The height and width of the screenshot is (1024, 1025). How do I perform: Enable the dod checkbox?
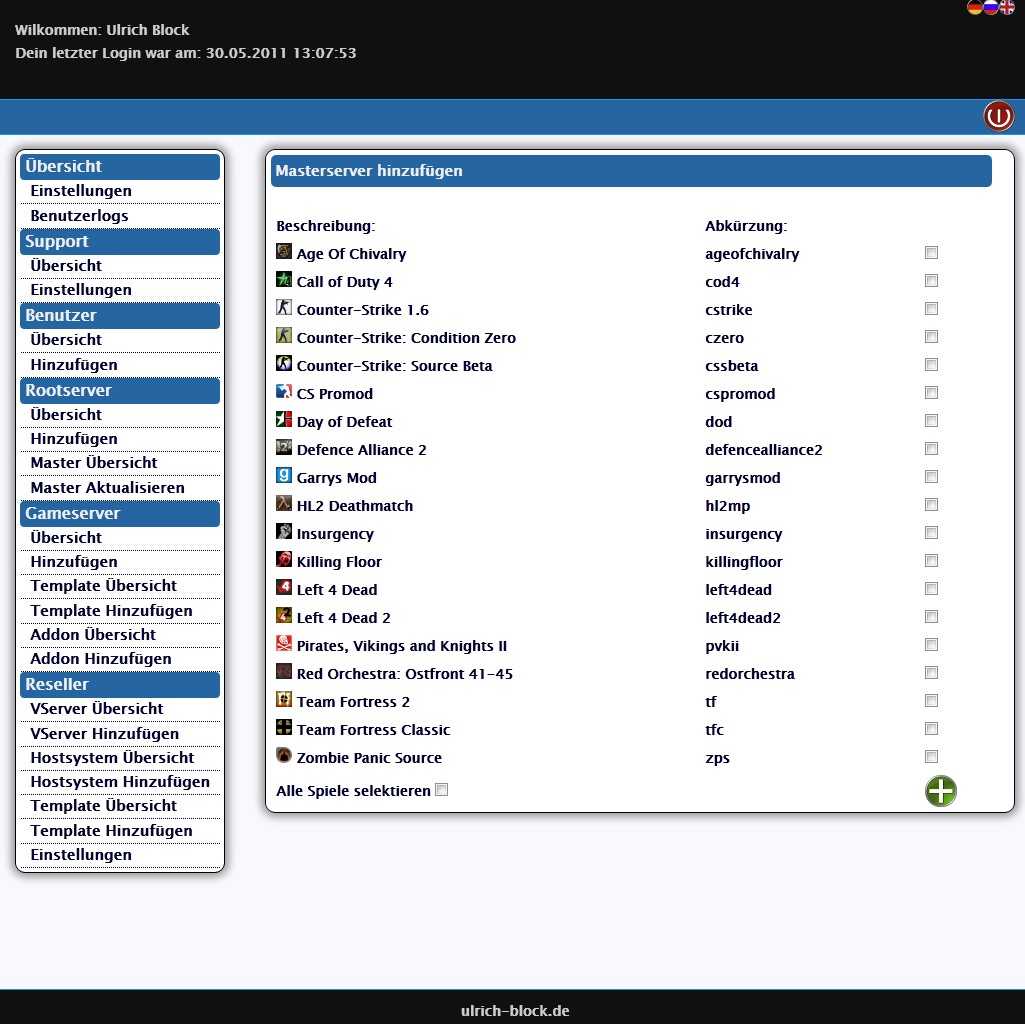tap(932, 420)
